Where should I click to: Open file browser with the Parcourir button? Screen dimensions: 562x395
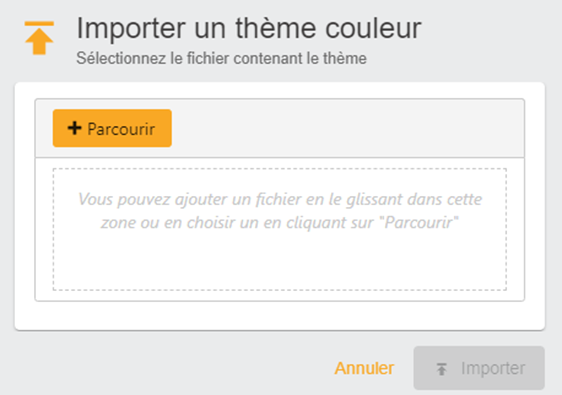coord(112,128)
